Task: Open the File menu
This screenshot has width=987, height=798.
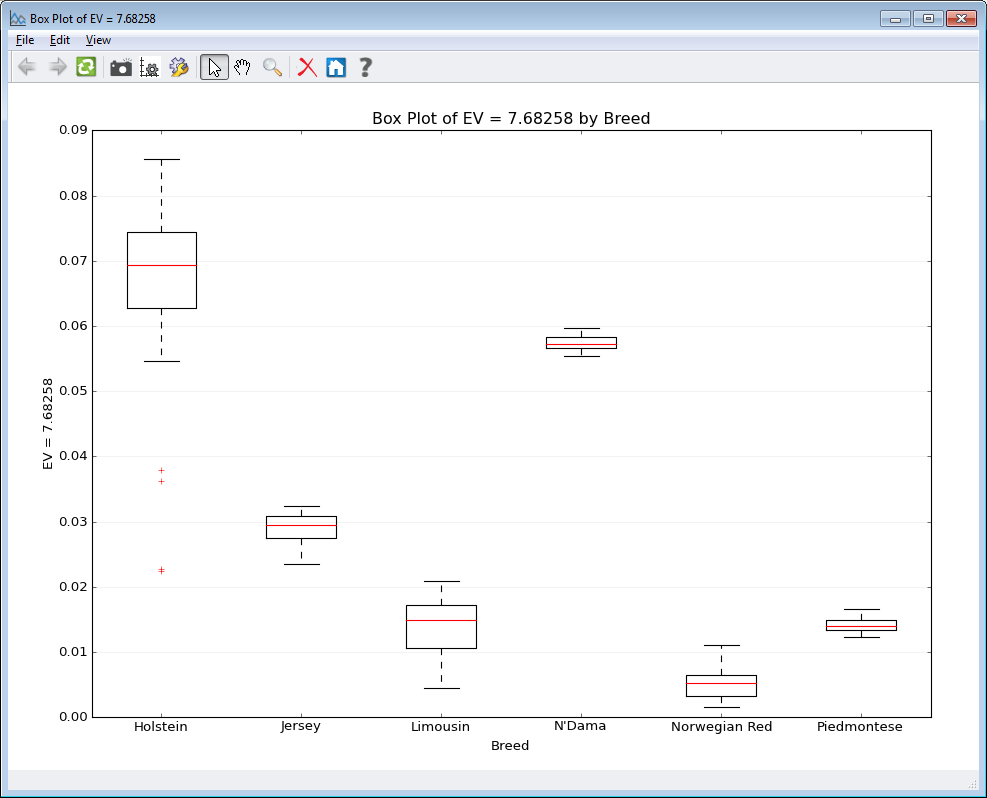Action: pyautogui.click(x=24, y=40)
